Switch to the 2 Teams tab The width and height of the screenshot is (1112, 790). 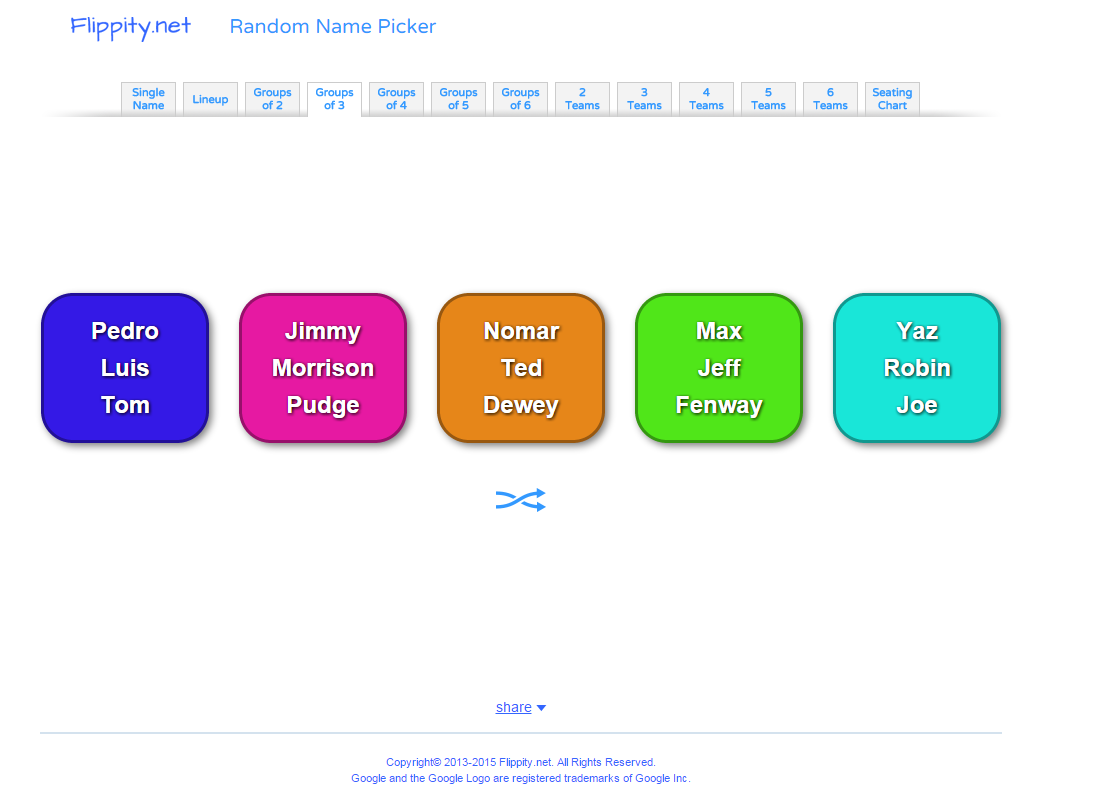[582, 98]
